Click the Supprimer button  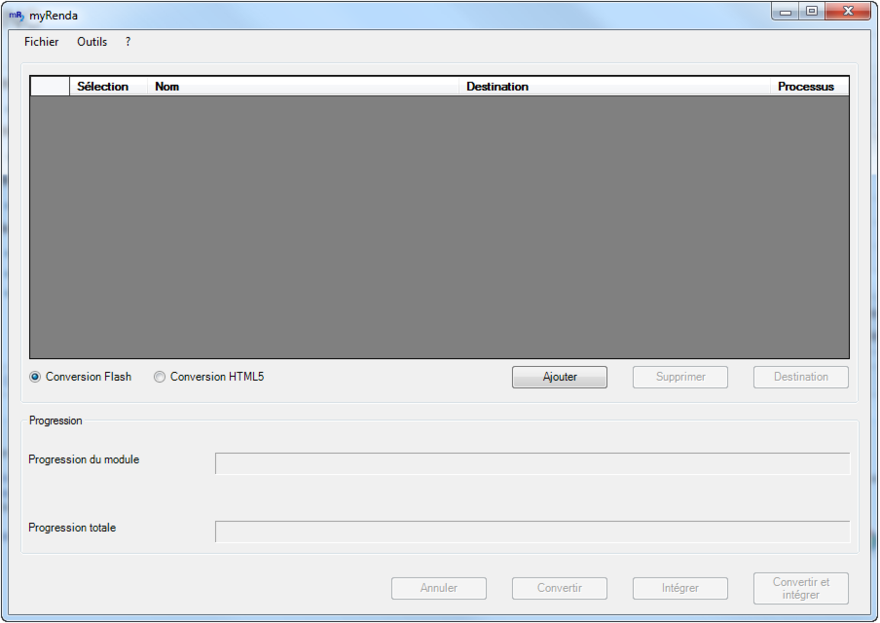pos(680,377)
